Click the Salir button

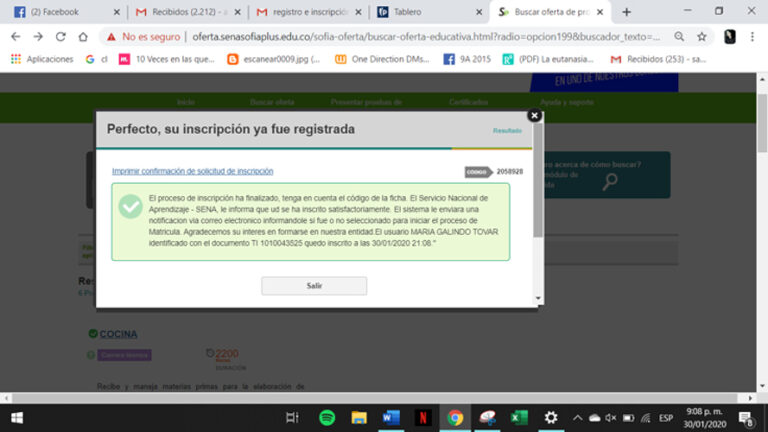[x=314, y=286]
